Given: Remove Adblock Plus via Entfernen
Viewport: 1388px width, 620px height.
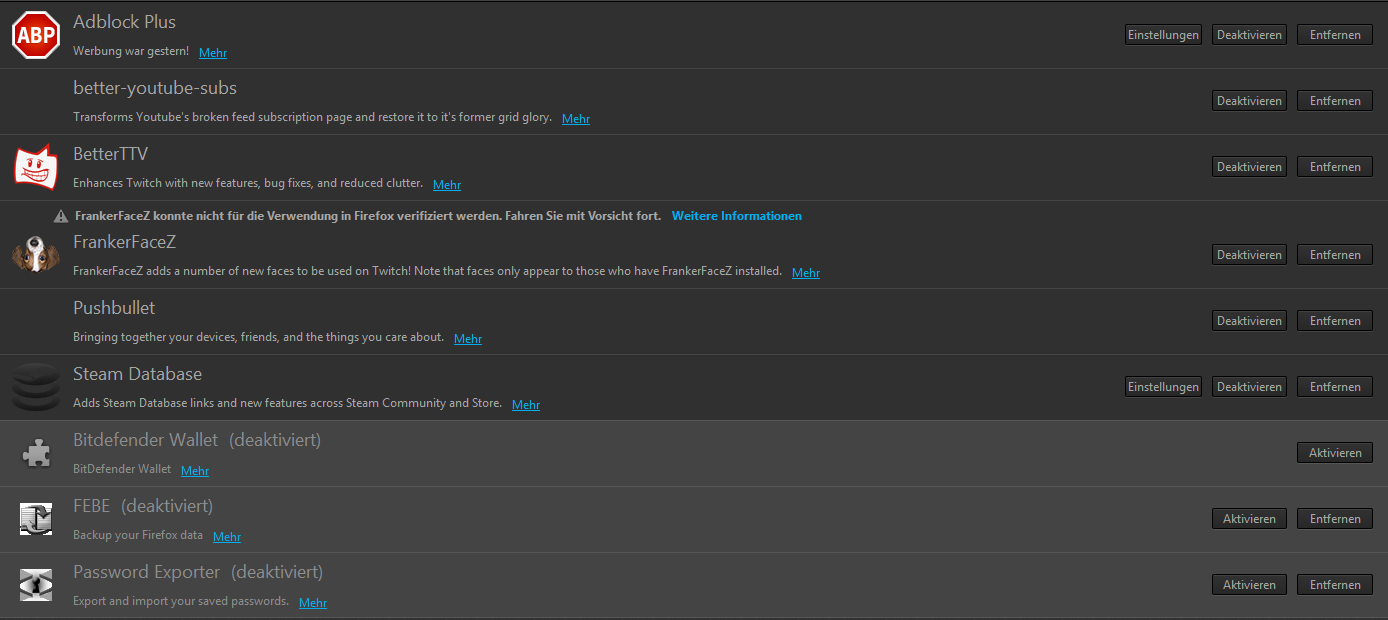Looking at the screenshot, I should (x=1335, y=35).
